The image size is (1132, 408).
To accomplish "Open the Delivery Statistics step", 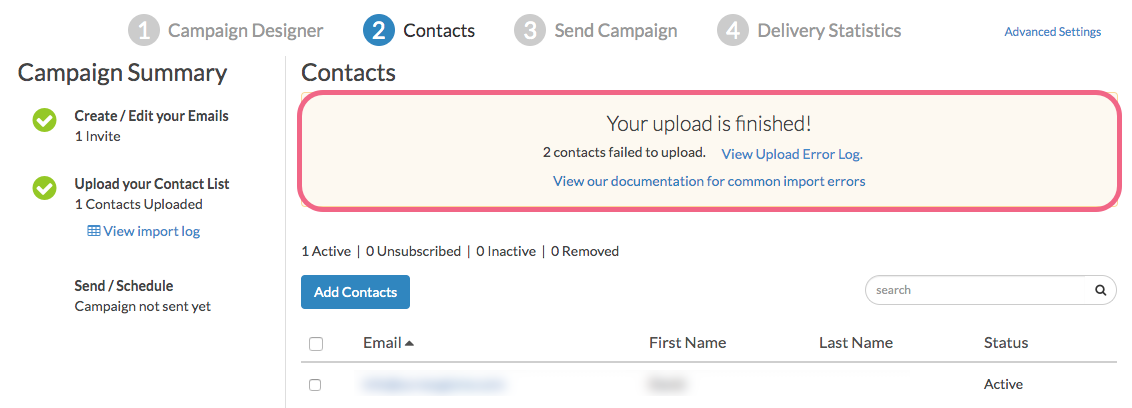I will 829,30.
